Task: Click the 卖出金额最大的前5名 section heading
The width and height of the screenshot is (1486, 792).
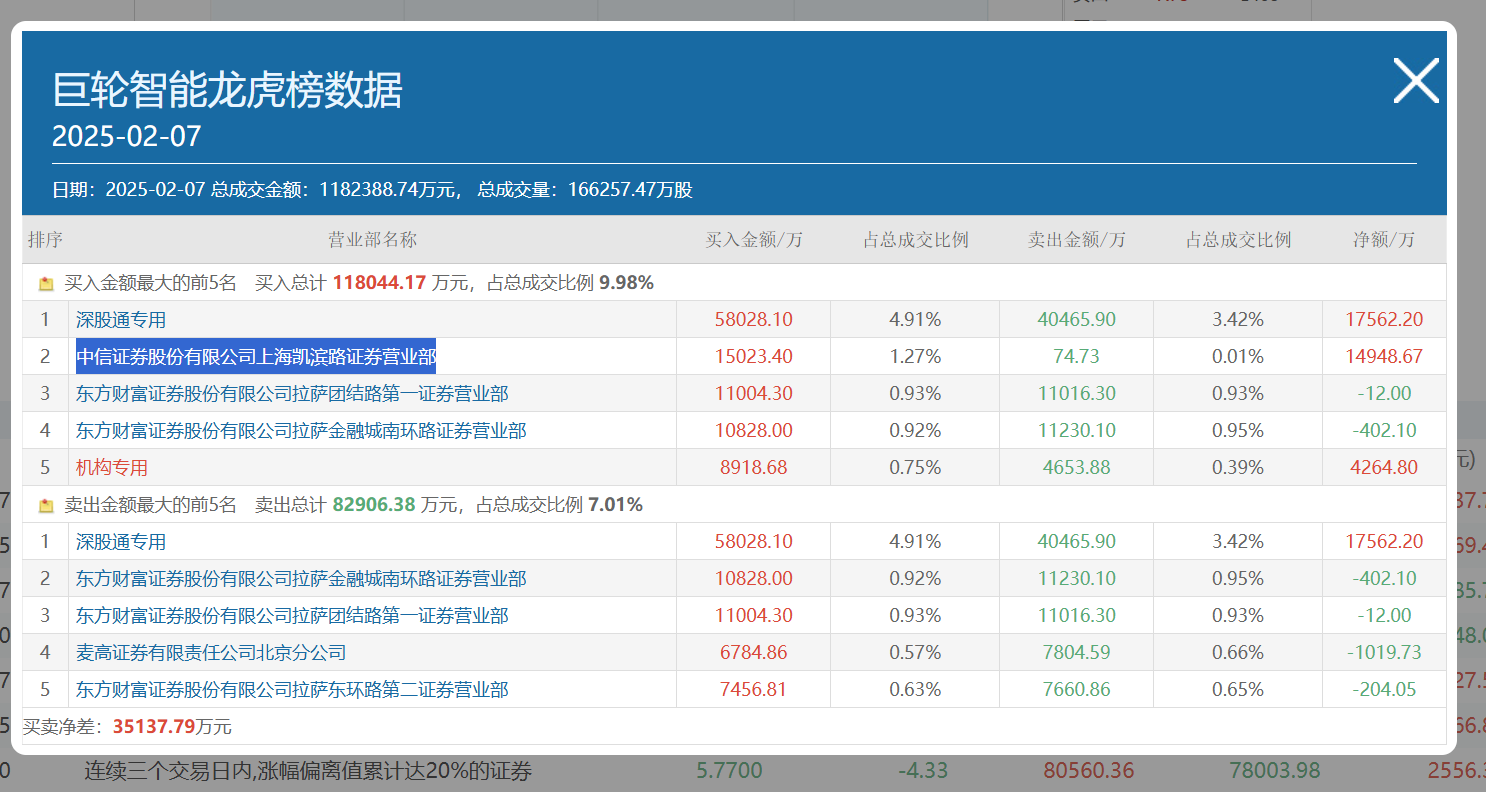Action: click(x=151, y=505)
